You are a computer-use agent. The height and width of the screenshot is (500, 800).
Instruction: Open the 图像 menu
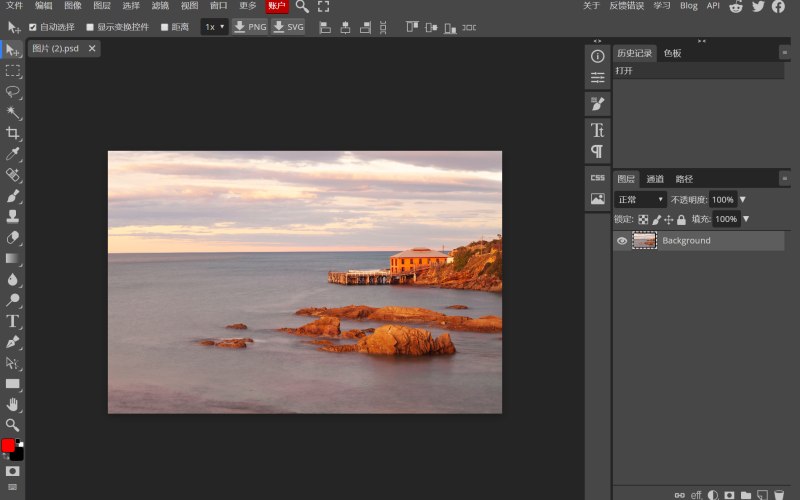pyautogui.click(x=73, y=6)
